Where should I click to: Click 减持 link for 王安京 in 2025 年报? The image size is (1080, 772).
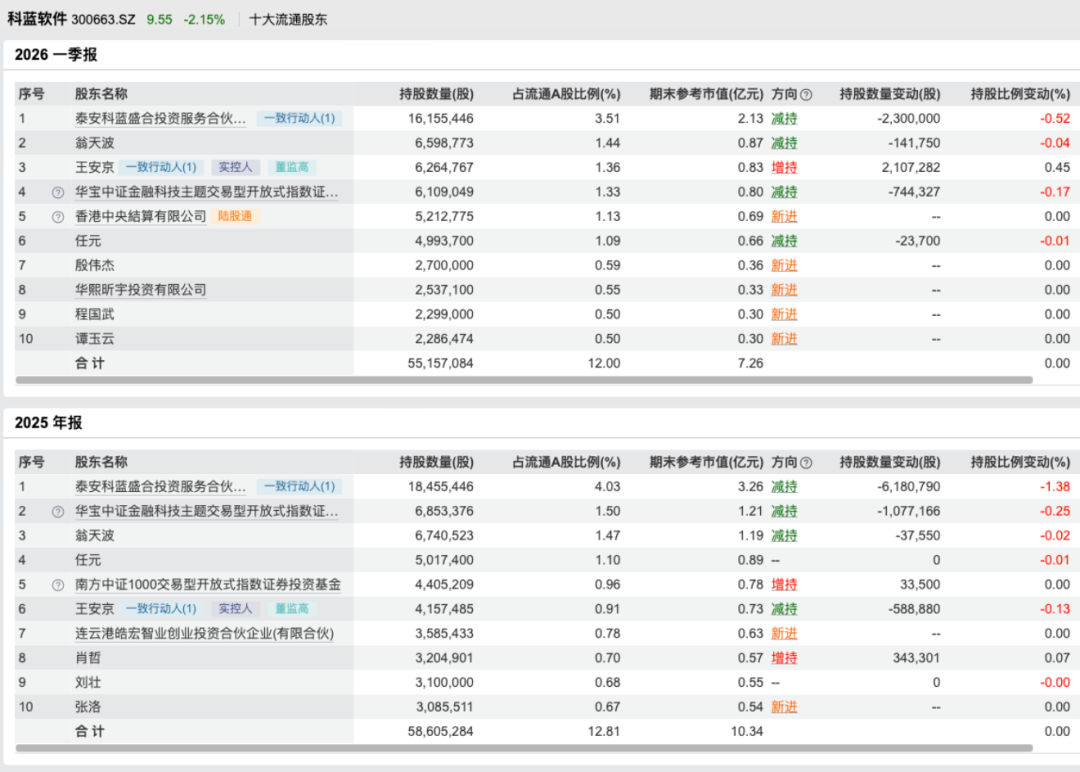point(784,609)
